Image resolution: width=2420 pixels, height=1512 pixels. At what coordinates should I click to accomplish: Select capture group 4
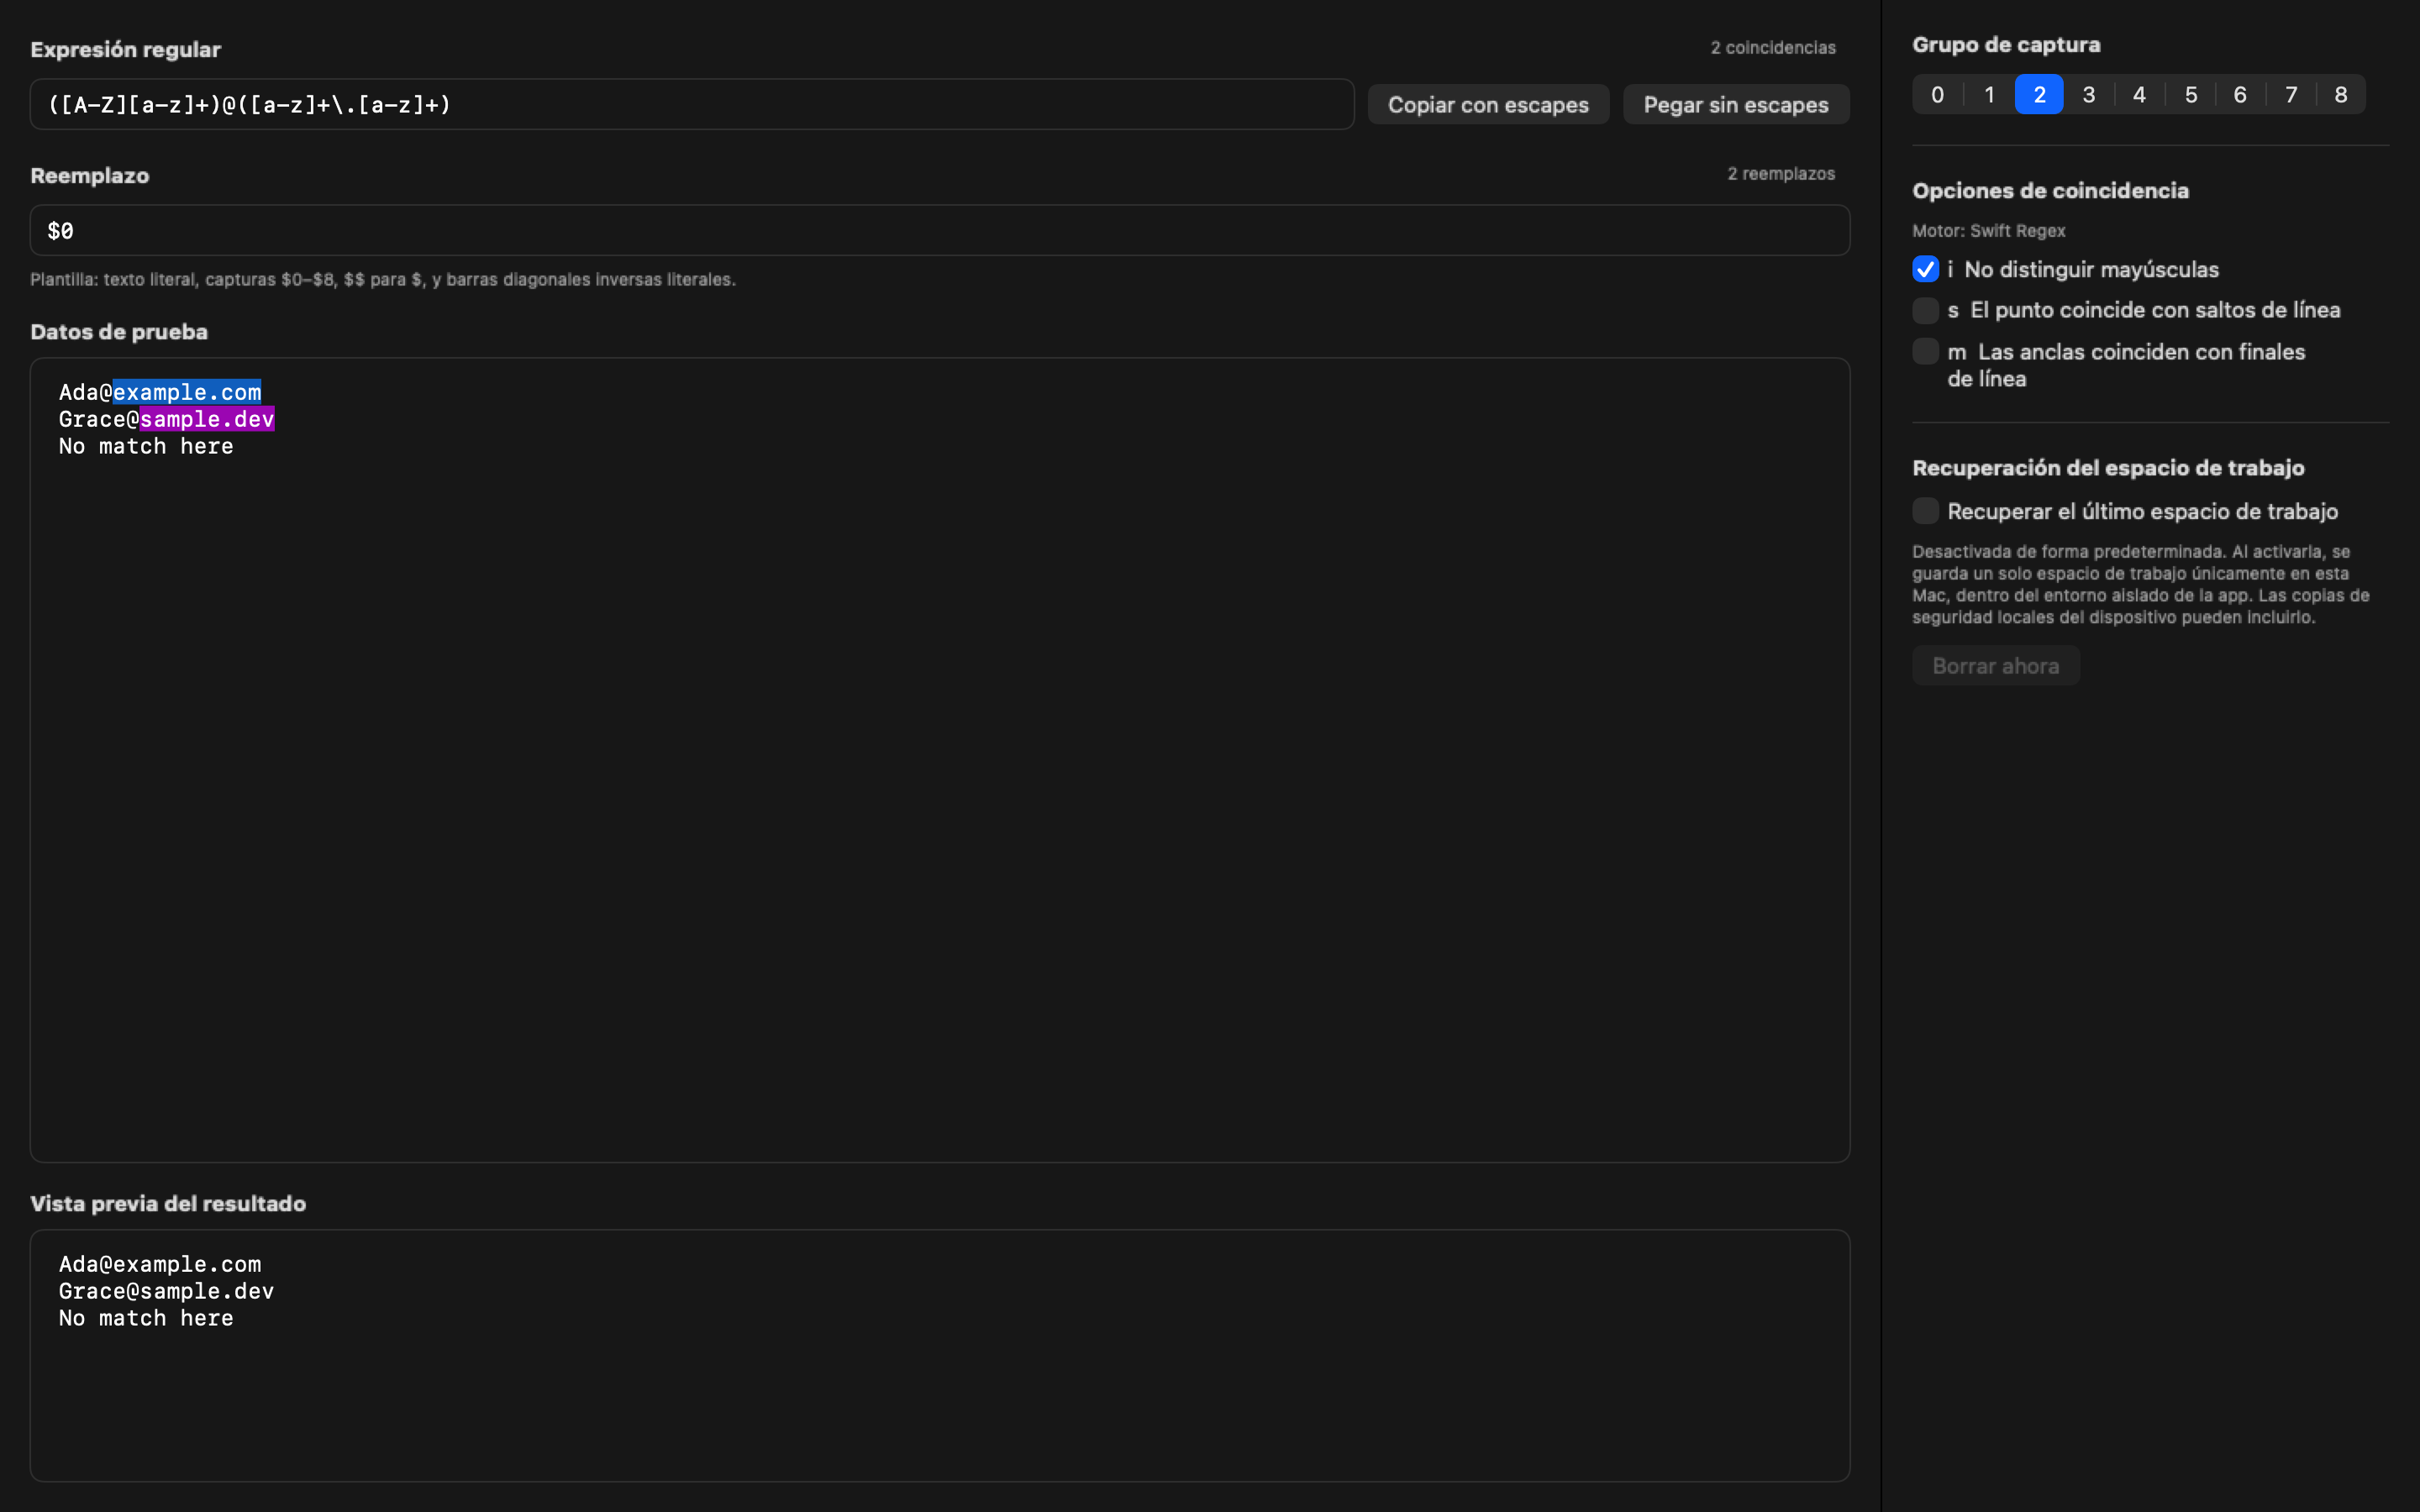[x=2140, y=95]
